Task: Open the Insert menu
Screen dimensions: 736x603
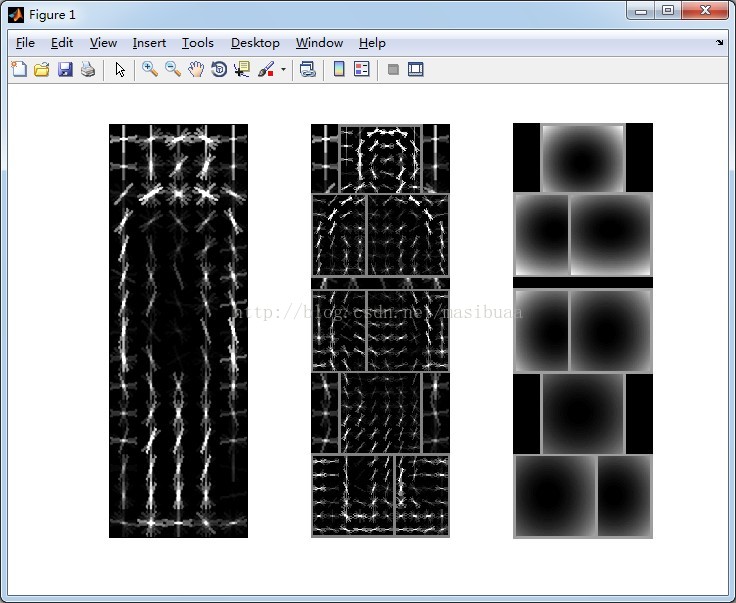Action: click(x=149, y=43)
